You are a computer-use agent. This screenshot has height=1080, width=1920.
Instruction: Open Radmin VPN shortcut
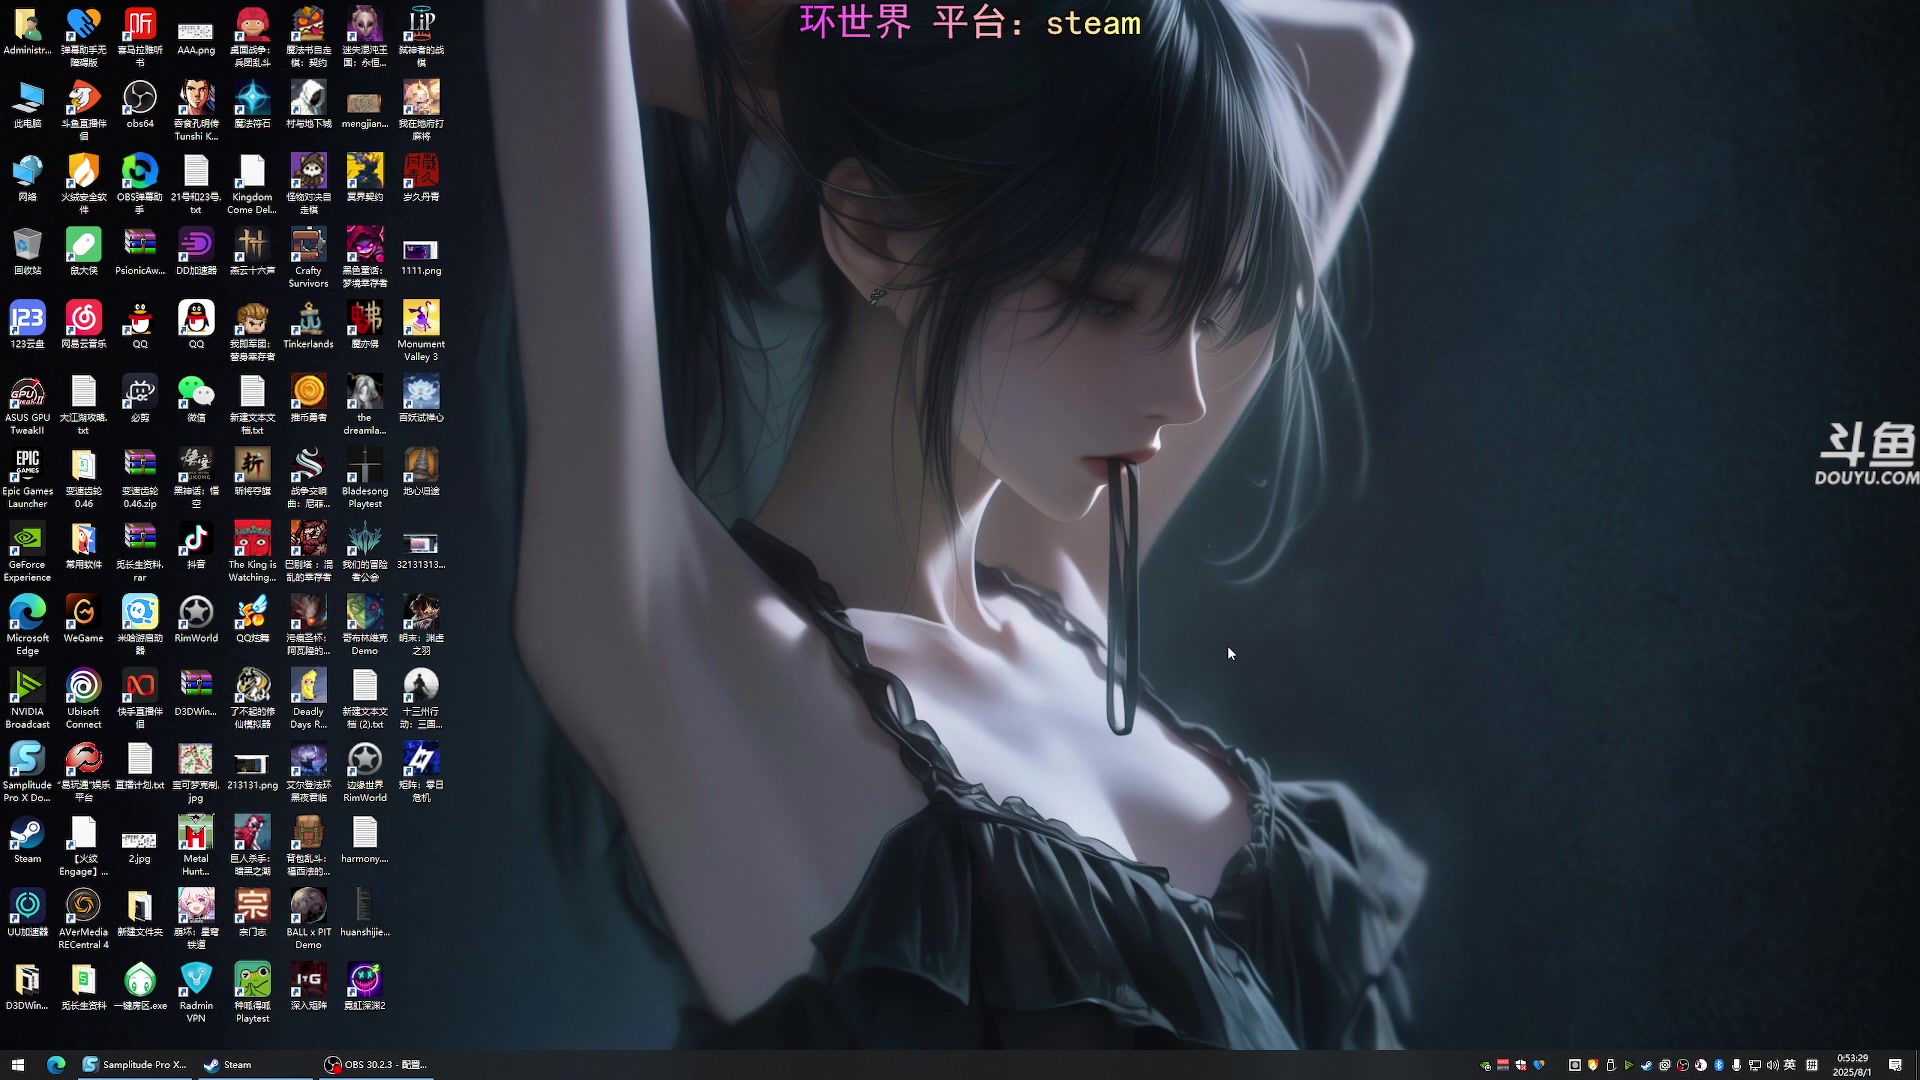196,993
